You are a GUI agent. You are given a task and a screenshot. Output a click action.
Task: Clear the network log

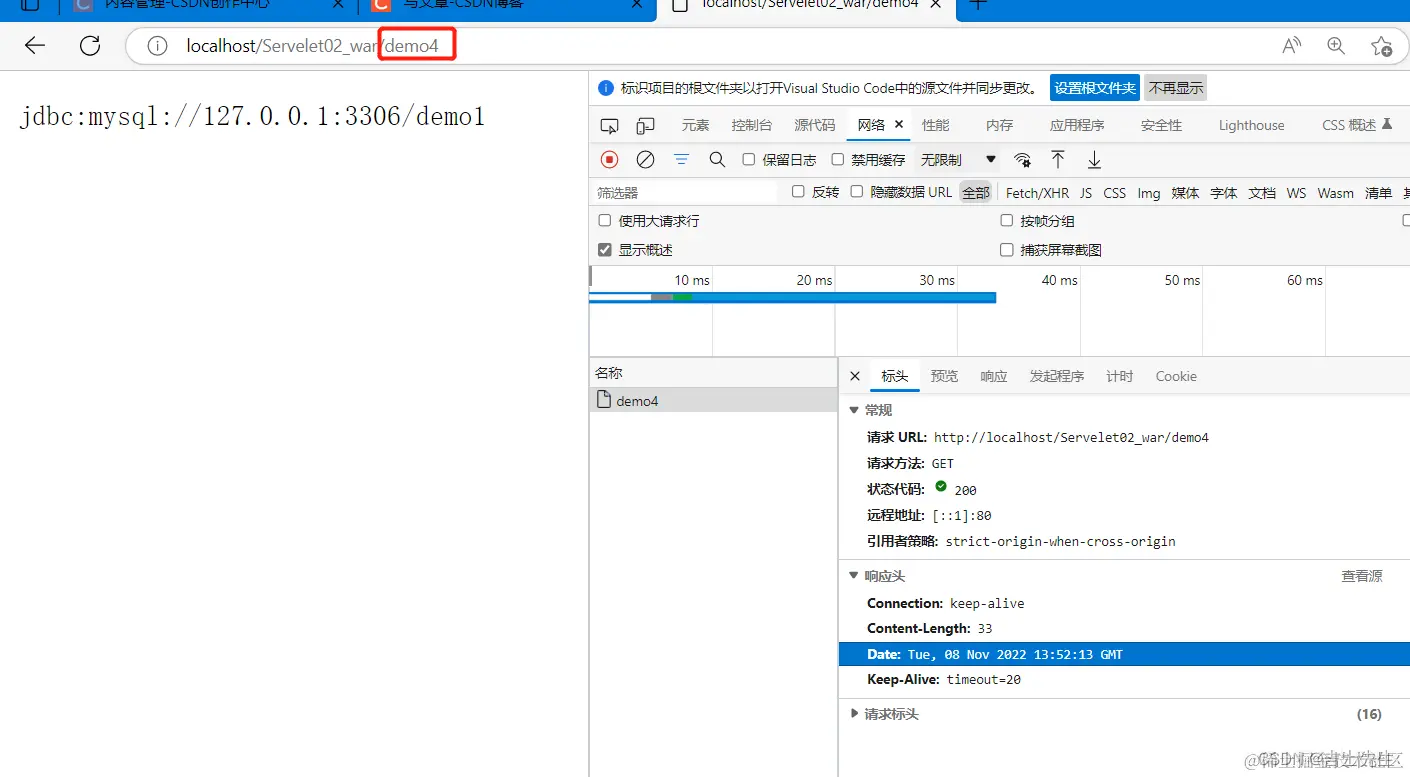coord(646,159)
